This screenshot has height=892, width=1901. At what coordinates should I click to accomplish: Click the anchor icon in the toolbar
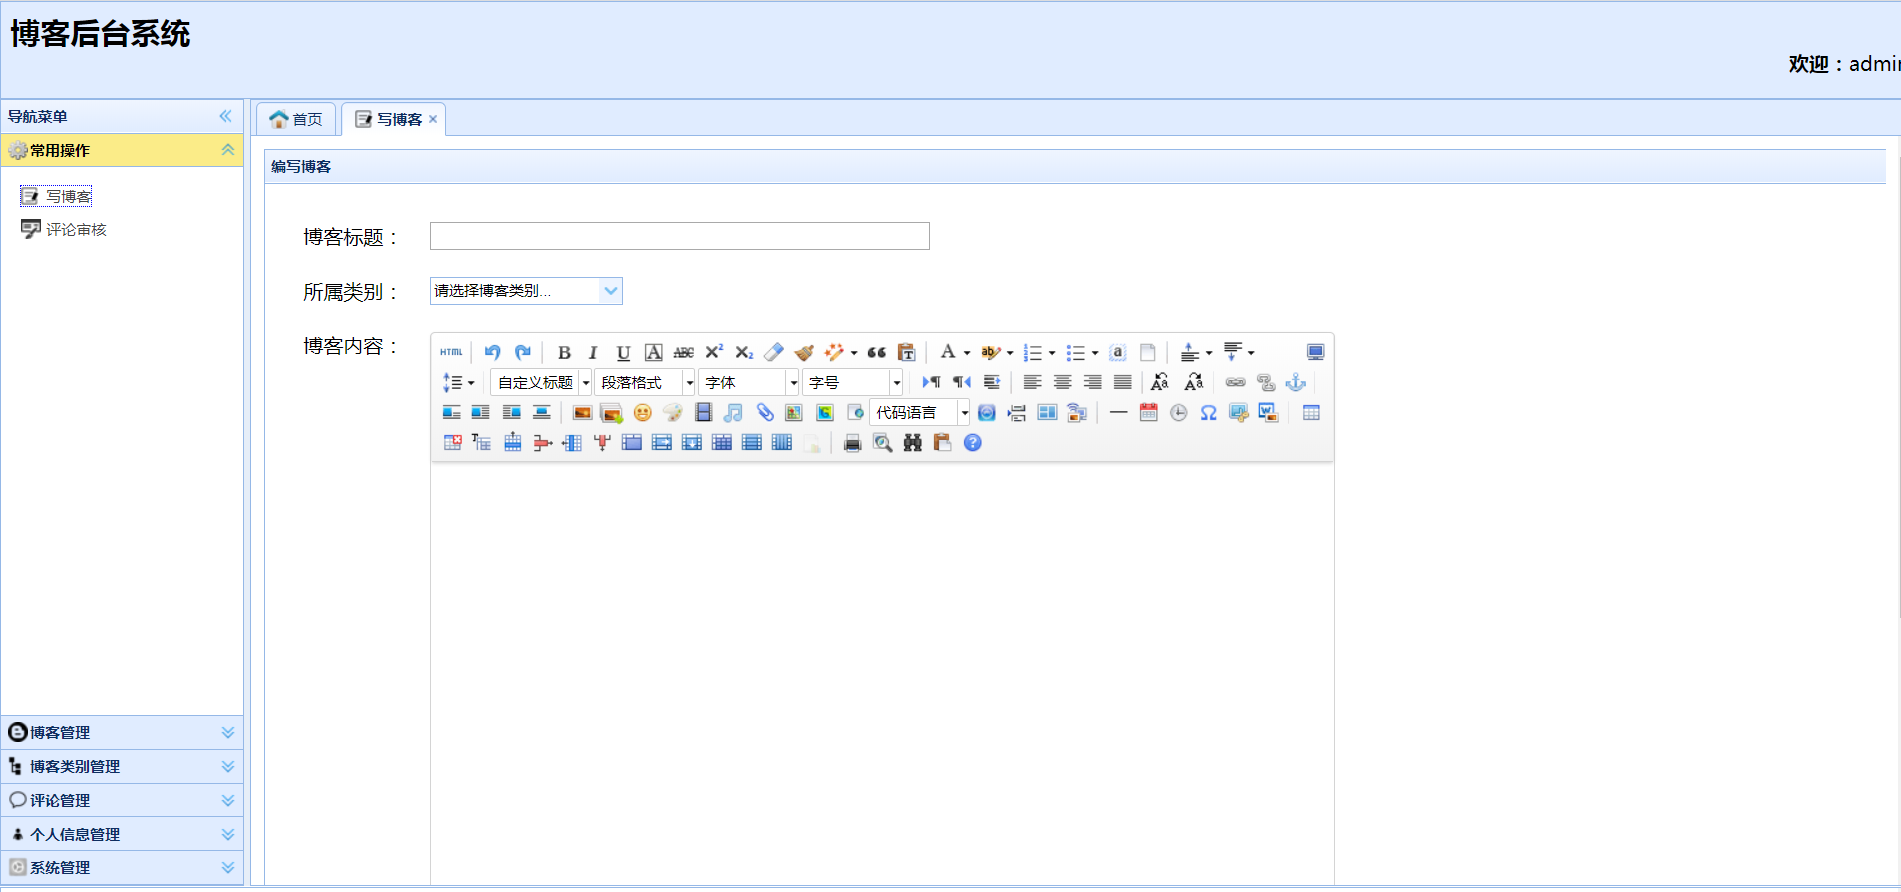(1296, 383)
